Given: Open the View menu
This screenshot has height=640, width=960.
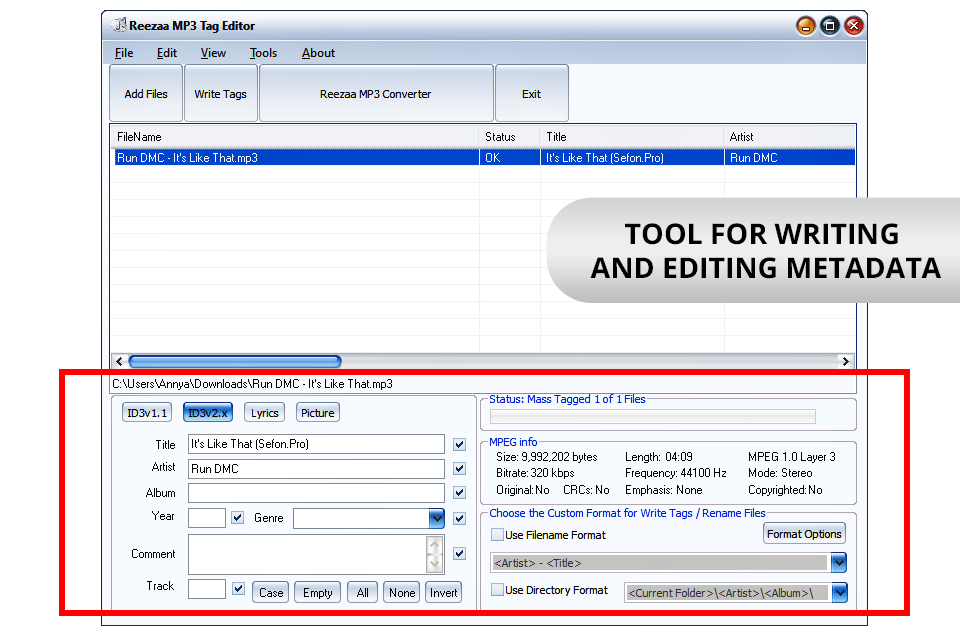Looking at the screenshot, I should (x=213, y=53).
